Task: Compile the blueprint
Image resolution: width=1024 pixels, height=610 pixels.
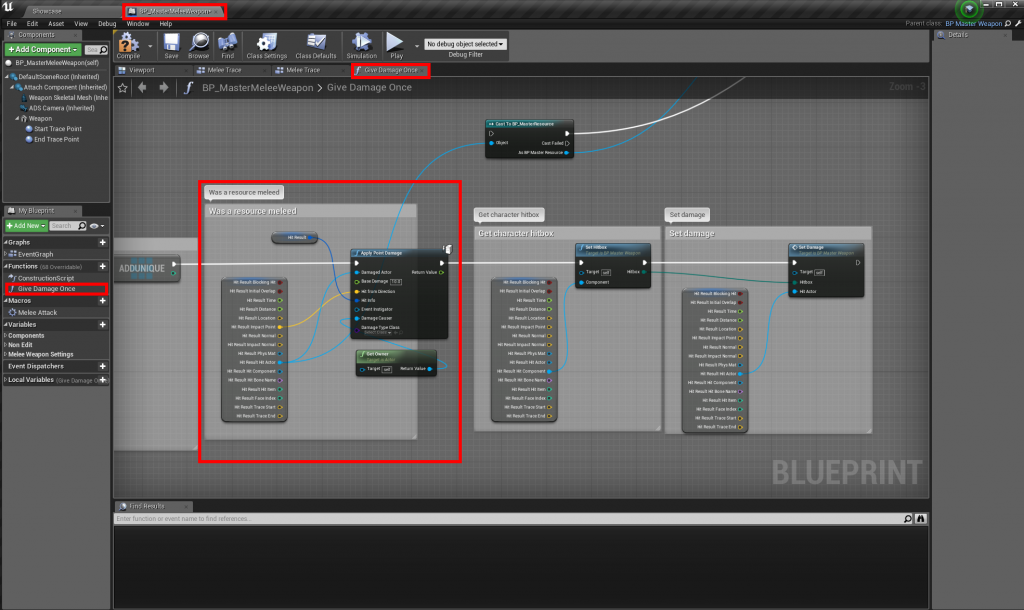Action: click(128, 46)
